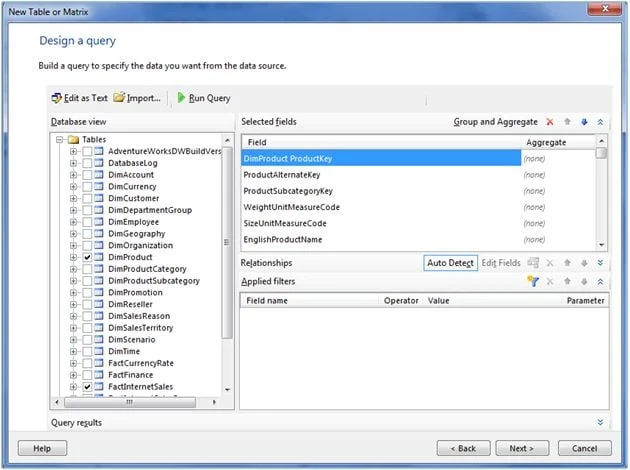Click Group and Aggregate
This screenshot has width=630, height=470.
click(x=495, y=122)
